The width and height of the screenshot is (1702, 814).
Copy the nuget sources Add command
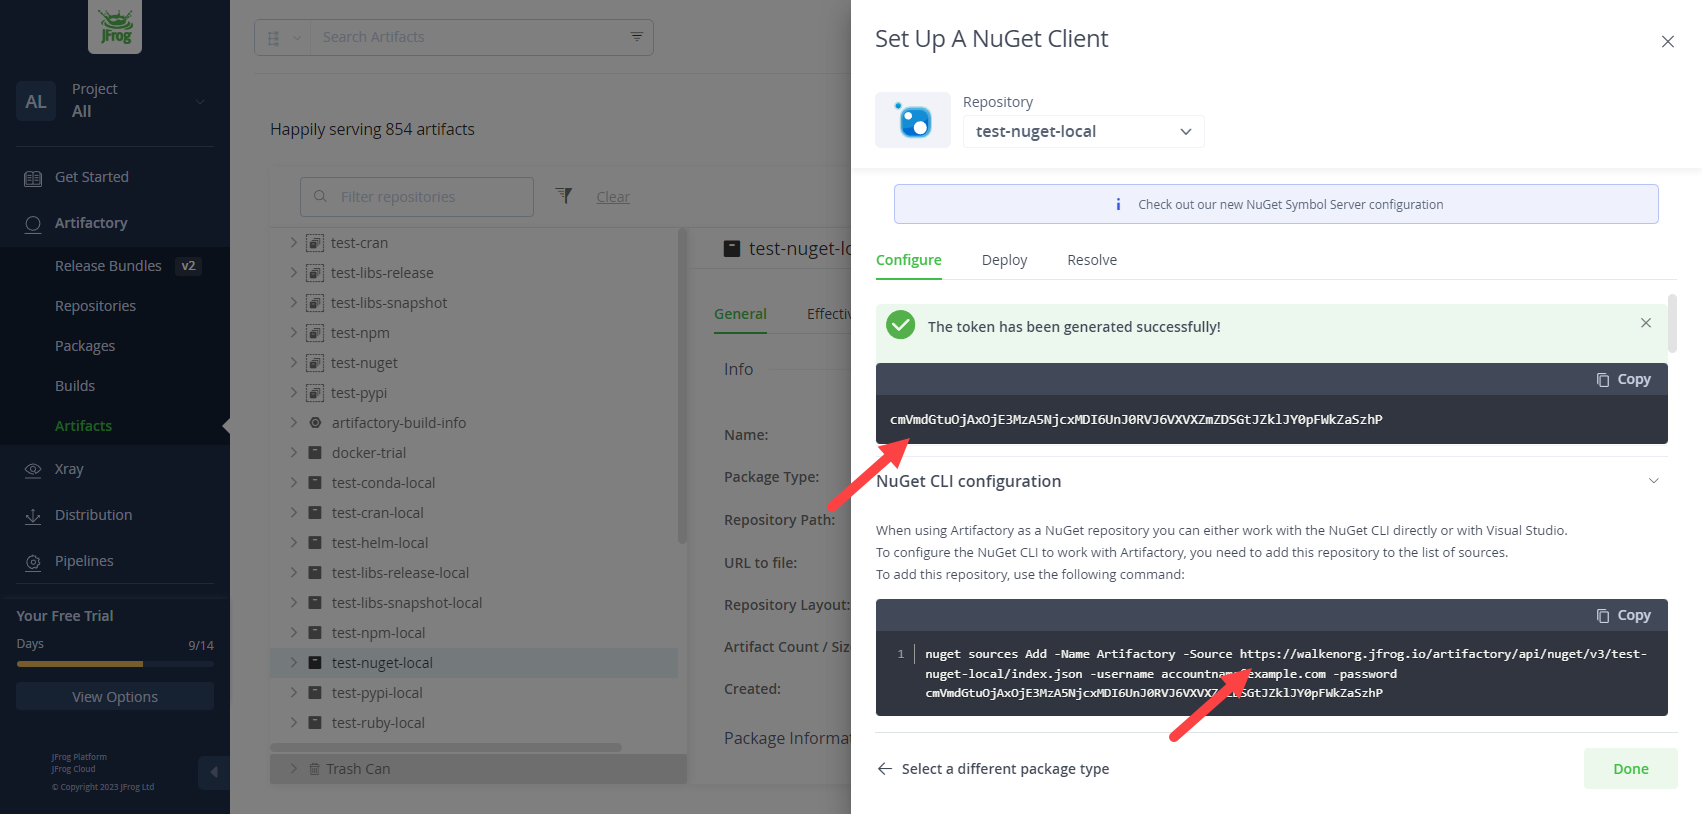tap(1624, 615)
